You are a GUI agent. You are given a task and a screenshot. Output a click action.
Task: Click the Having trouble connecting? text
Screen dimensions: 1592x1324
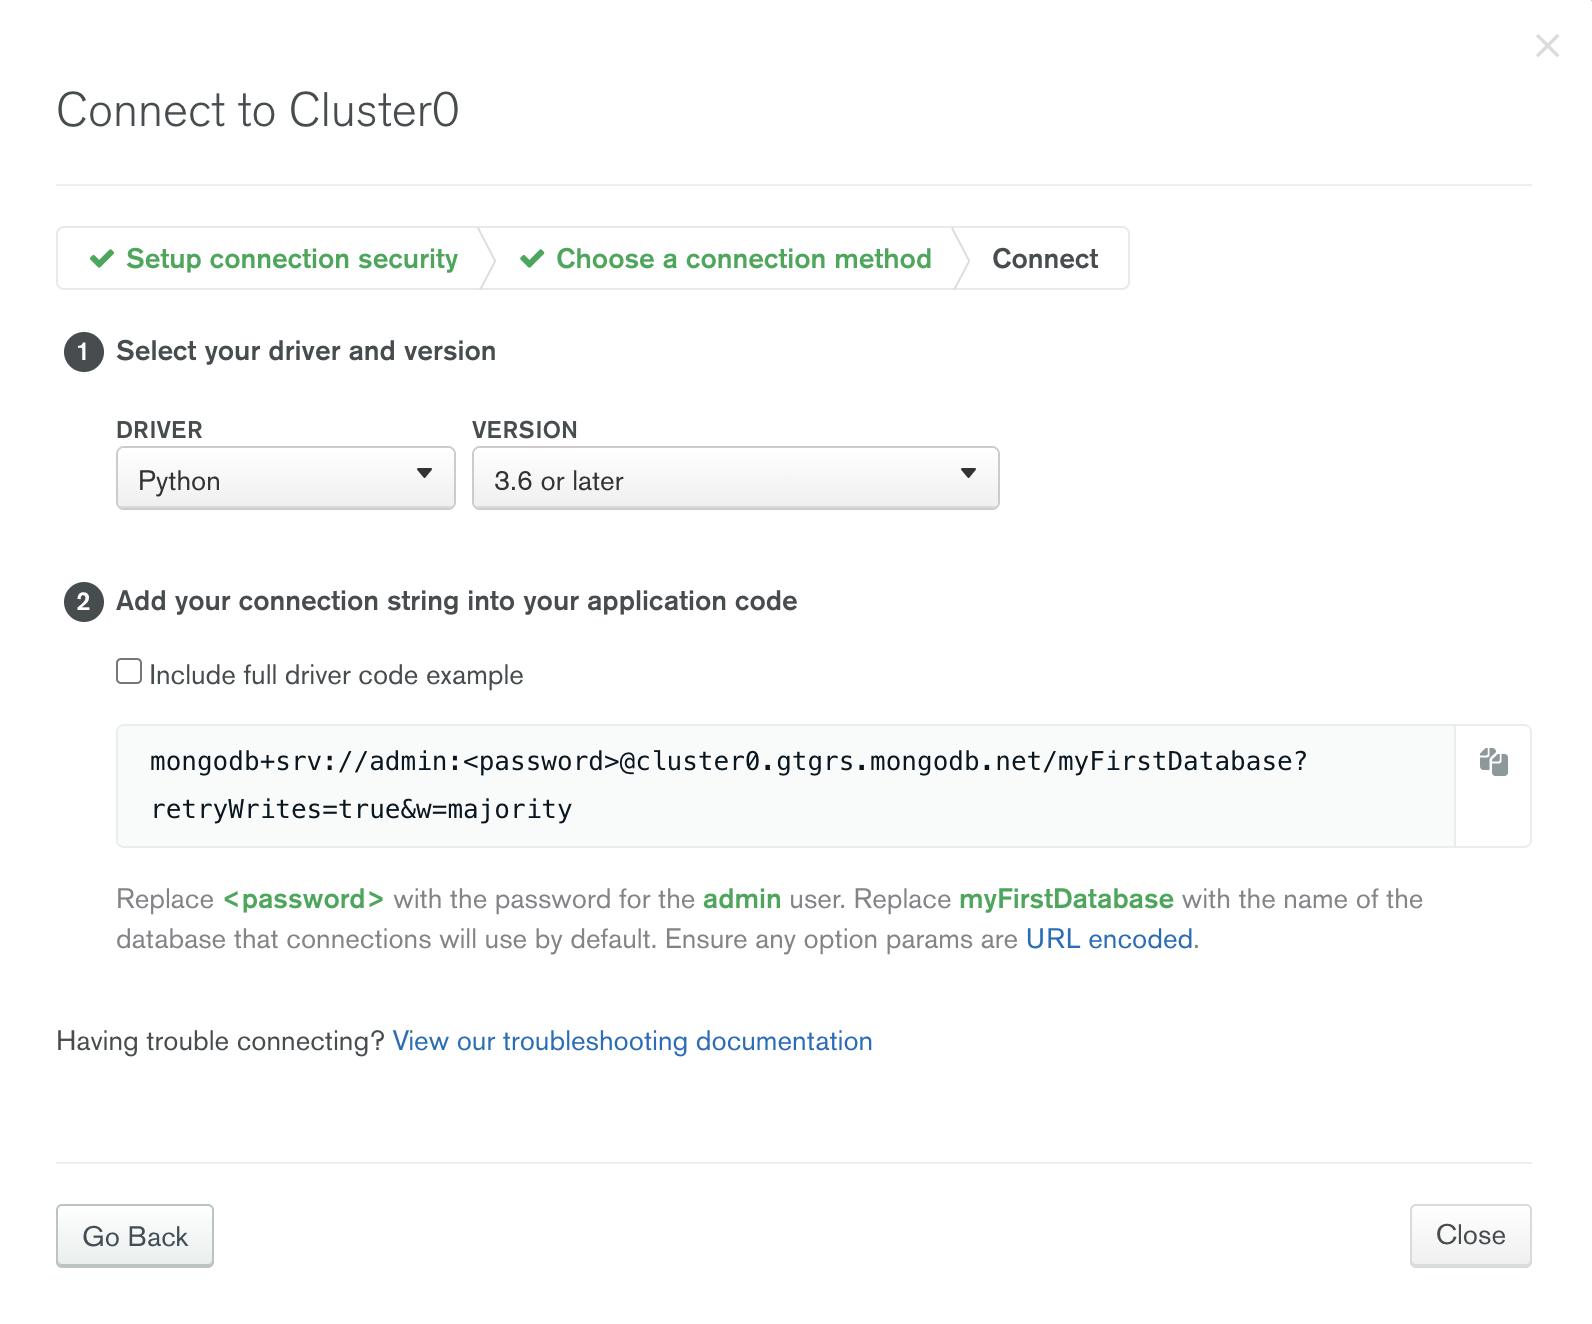pyautogui.click(x=221, y=1041)
